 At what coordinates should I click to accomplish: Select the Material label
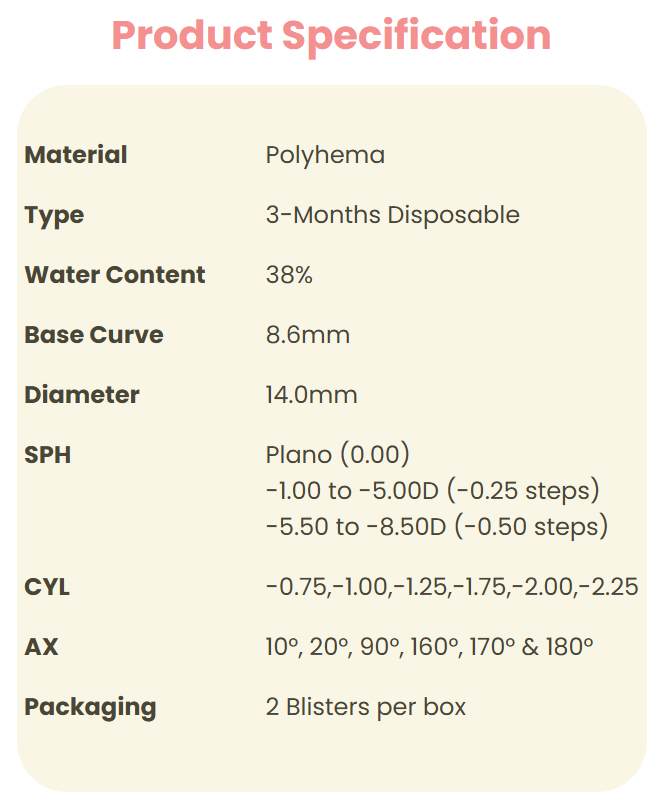click(x=76, y=155)
